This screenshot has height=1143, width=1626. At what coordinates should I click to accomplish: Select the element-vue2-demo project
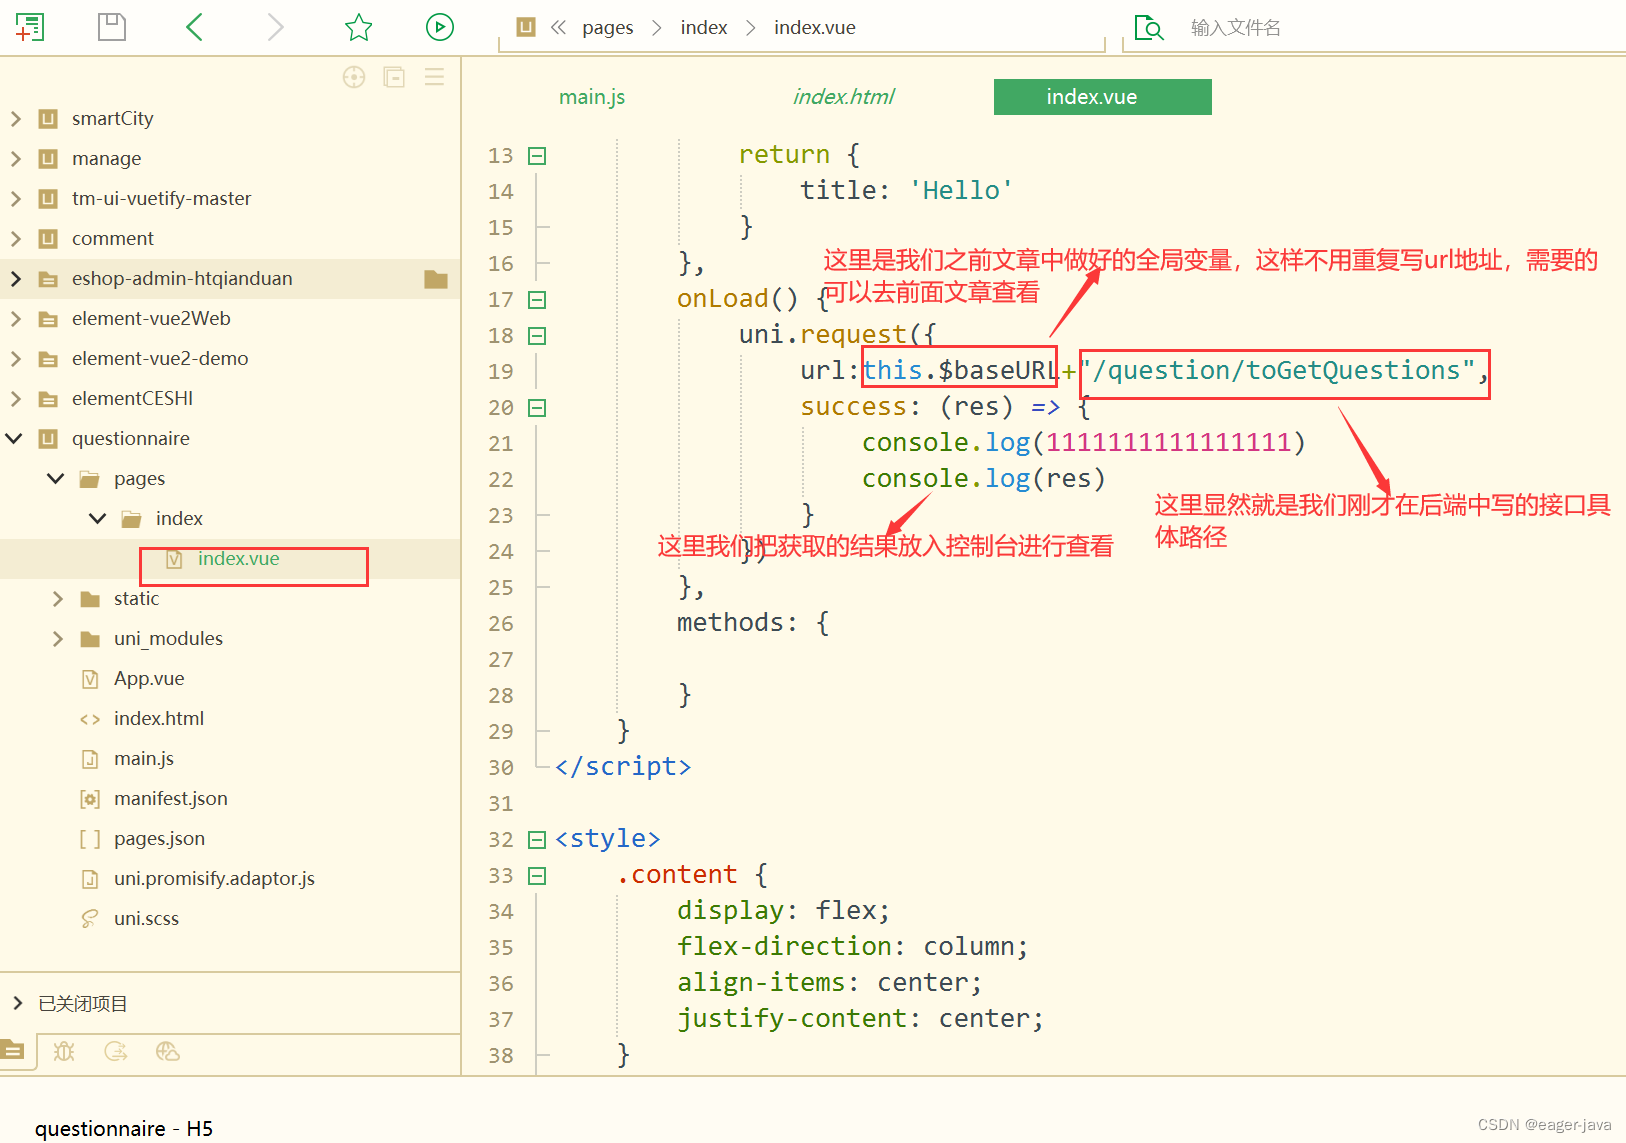[x=160, y=359]
